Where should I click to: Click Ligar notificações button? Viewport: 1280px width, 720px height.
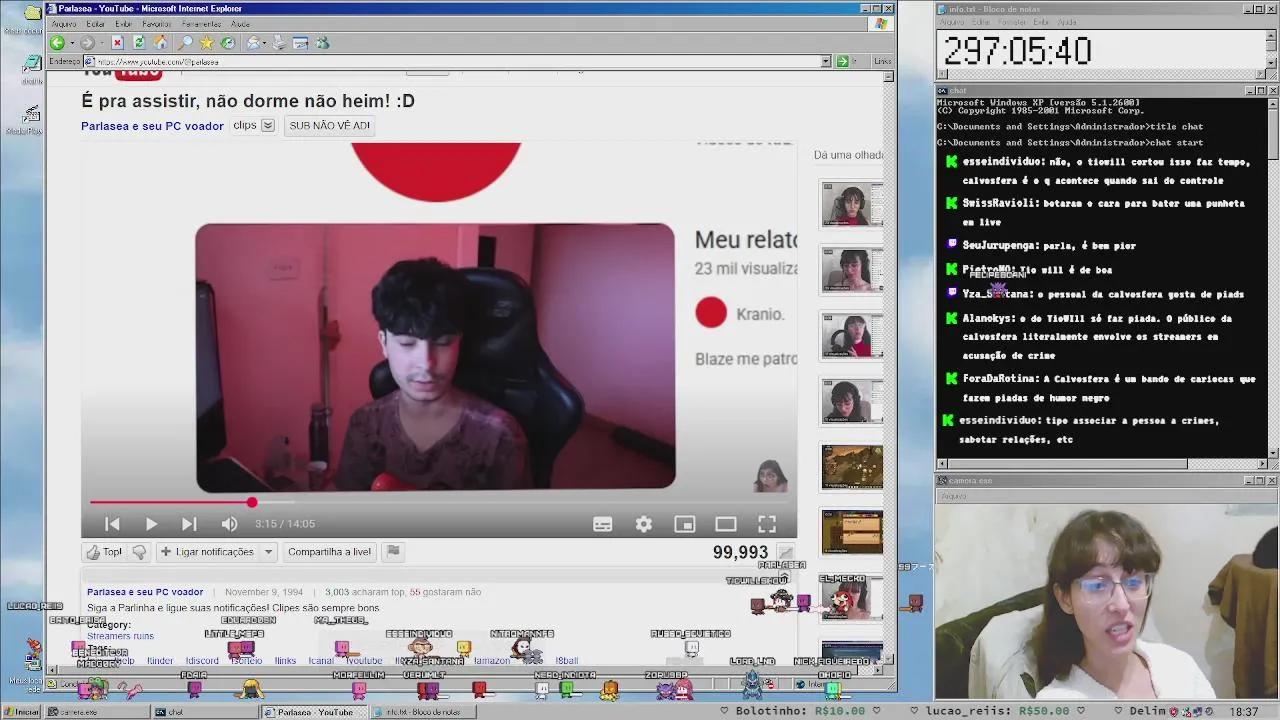pyautogui.click(x=206, y=552)
